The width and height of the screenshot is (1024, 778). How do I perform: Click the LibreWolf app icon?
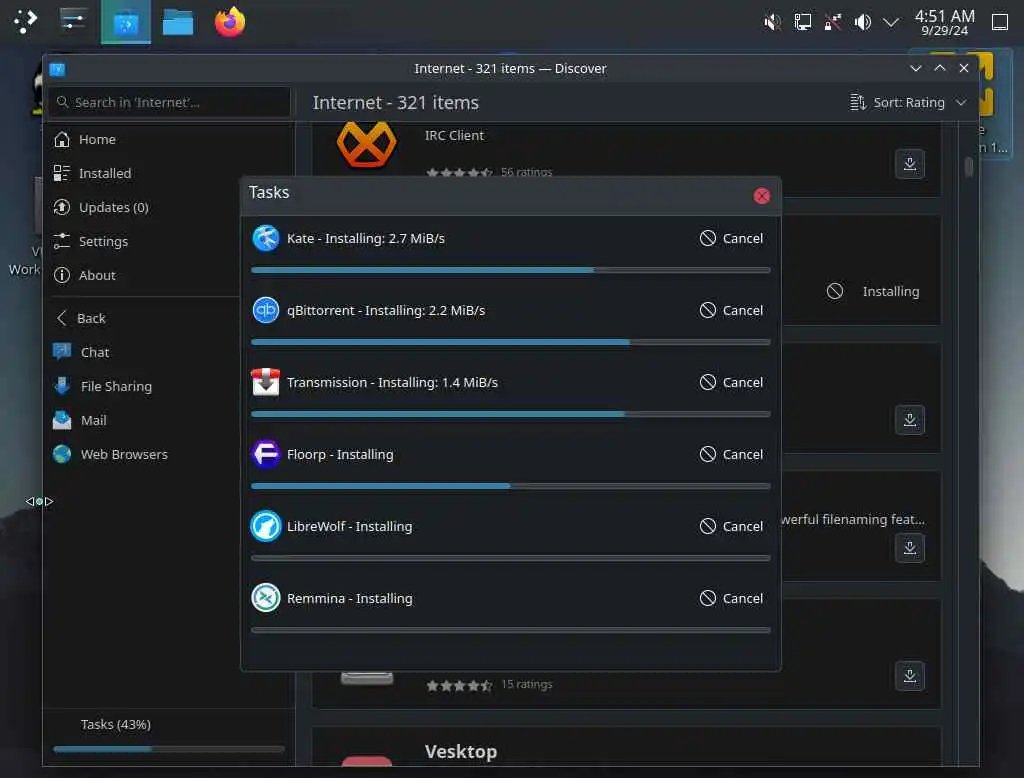click(x=266, y=526)
